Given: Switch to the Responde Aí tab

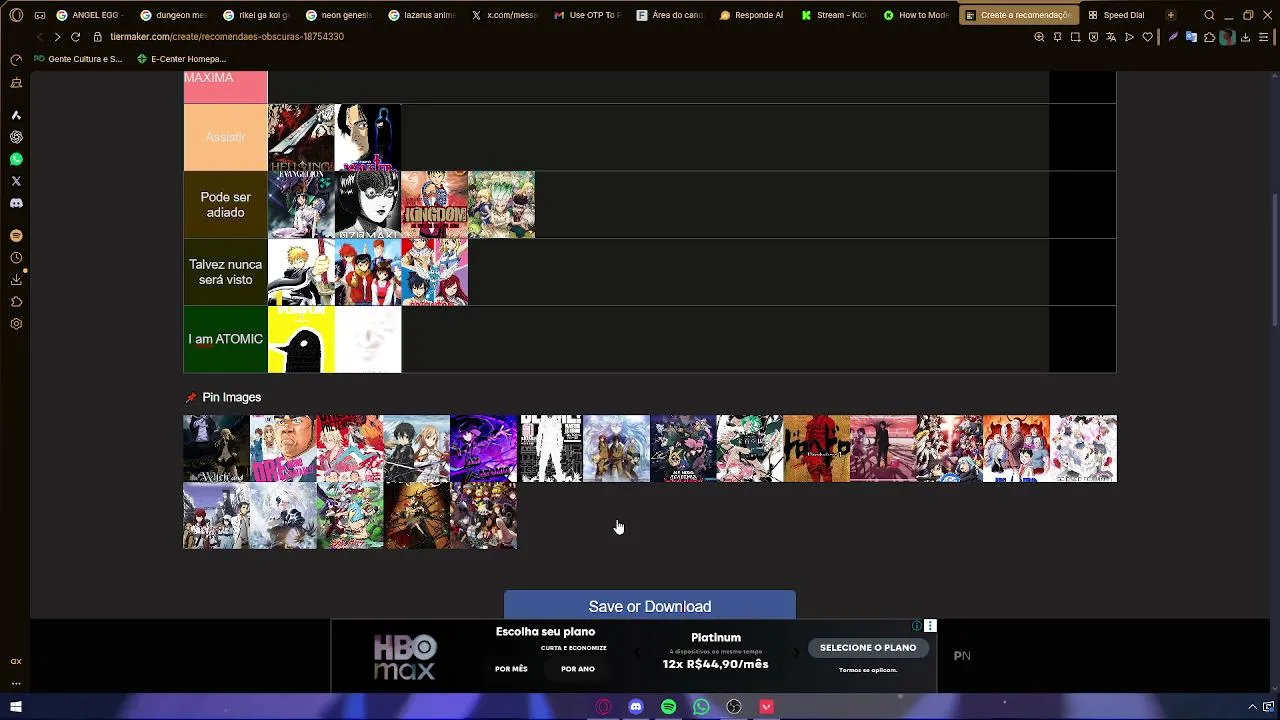Looking at the screenshot, I should pos(752,15).
